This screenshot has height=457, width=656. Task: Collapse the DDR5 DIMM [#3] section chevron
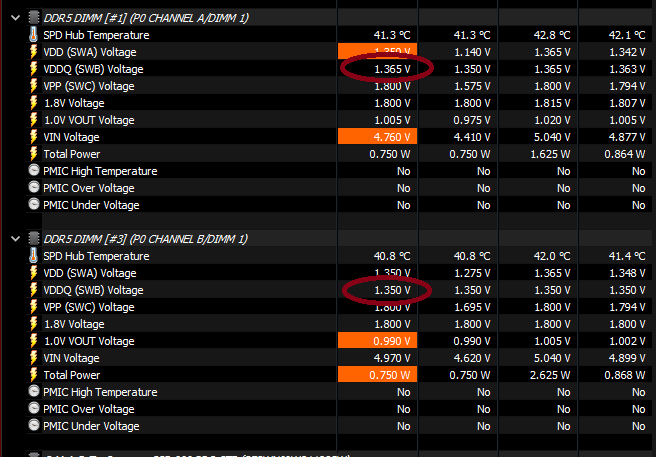[x=15, y=239]
